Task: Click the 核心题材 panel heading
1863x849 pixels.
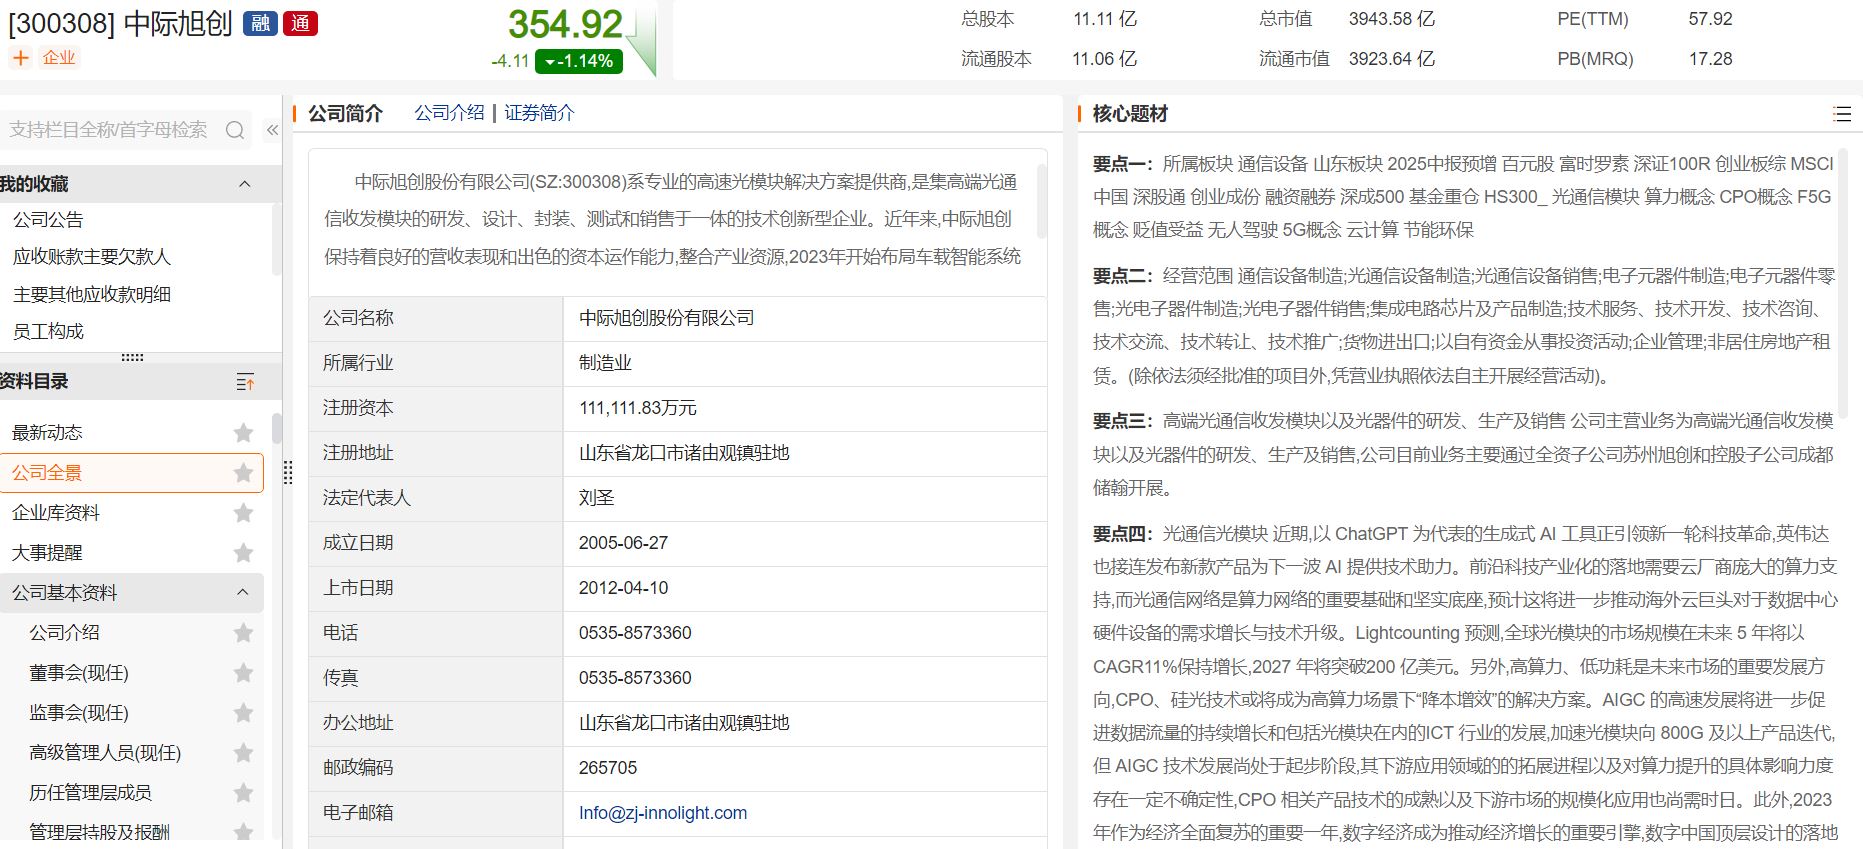Action: 1130,114
